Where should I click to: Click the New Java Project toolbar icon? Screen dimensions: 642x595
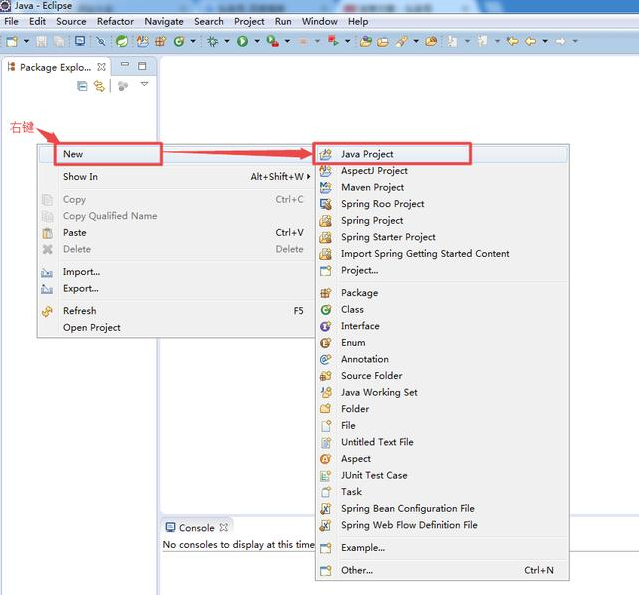point(142,41)
